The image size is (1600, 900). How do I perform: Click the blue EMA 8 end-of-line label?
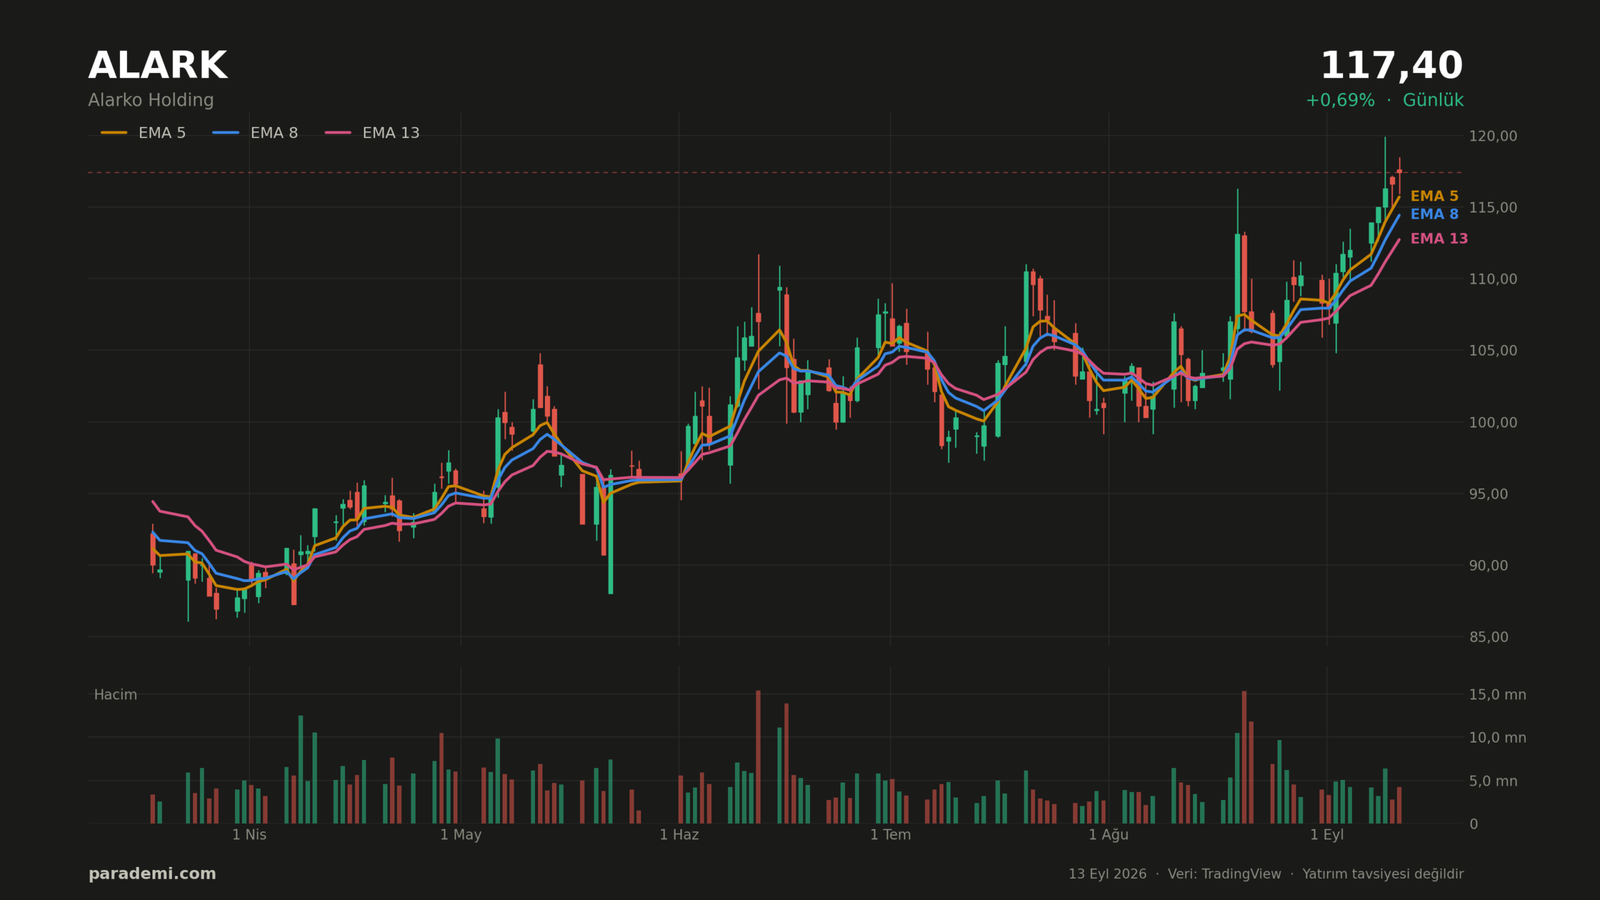(x=1434, y=215)
